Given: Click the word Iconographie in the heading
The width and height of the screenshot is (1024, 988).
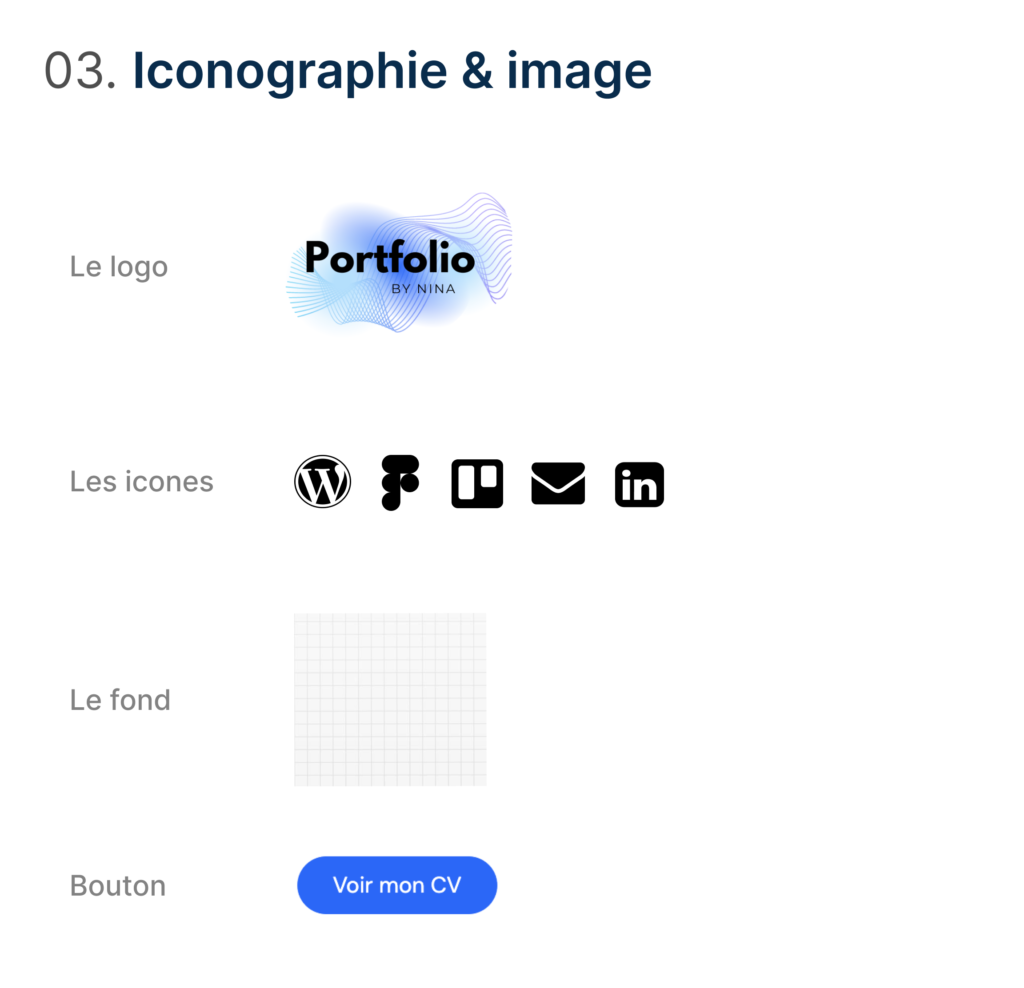Looking at the screenshot, I should pos(290,72).
